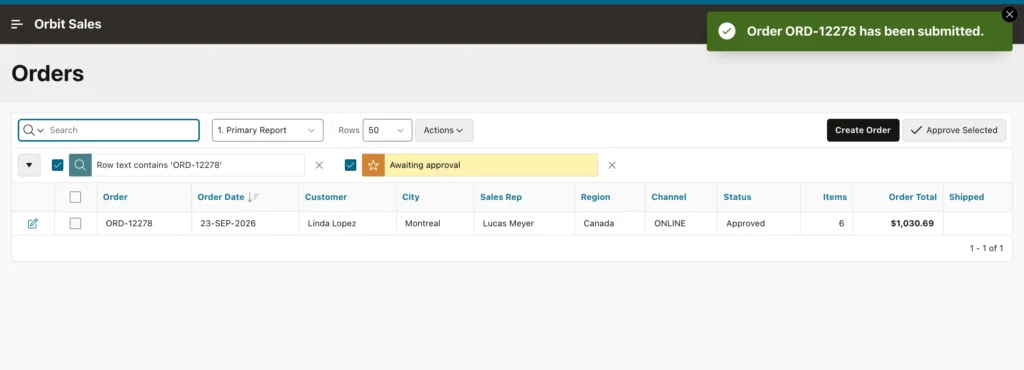Screen dimensions: 1024x370
Task: Click the Orbit Sales app title
Action: pos(68,24)
